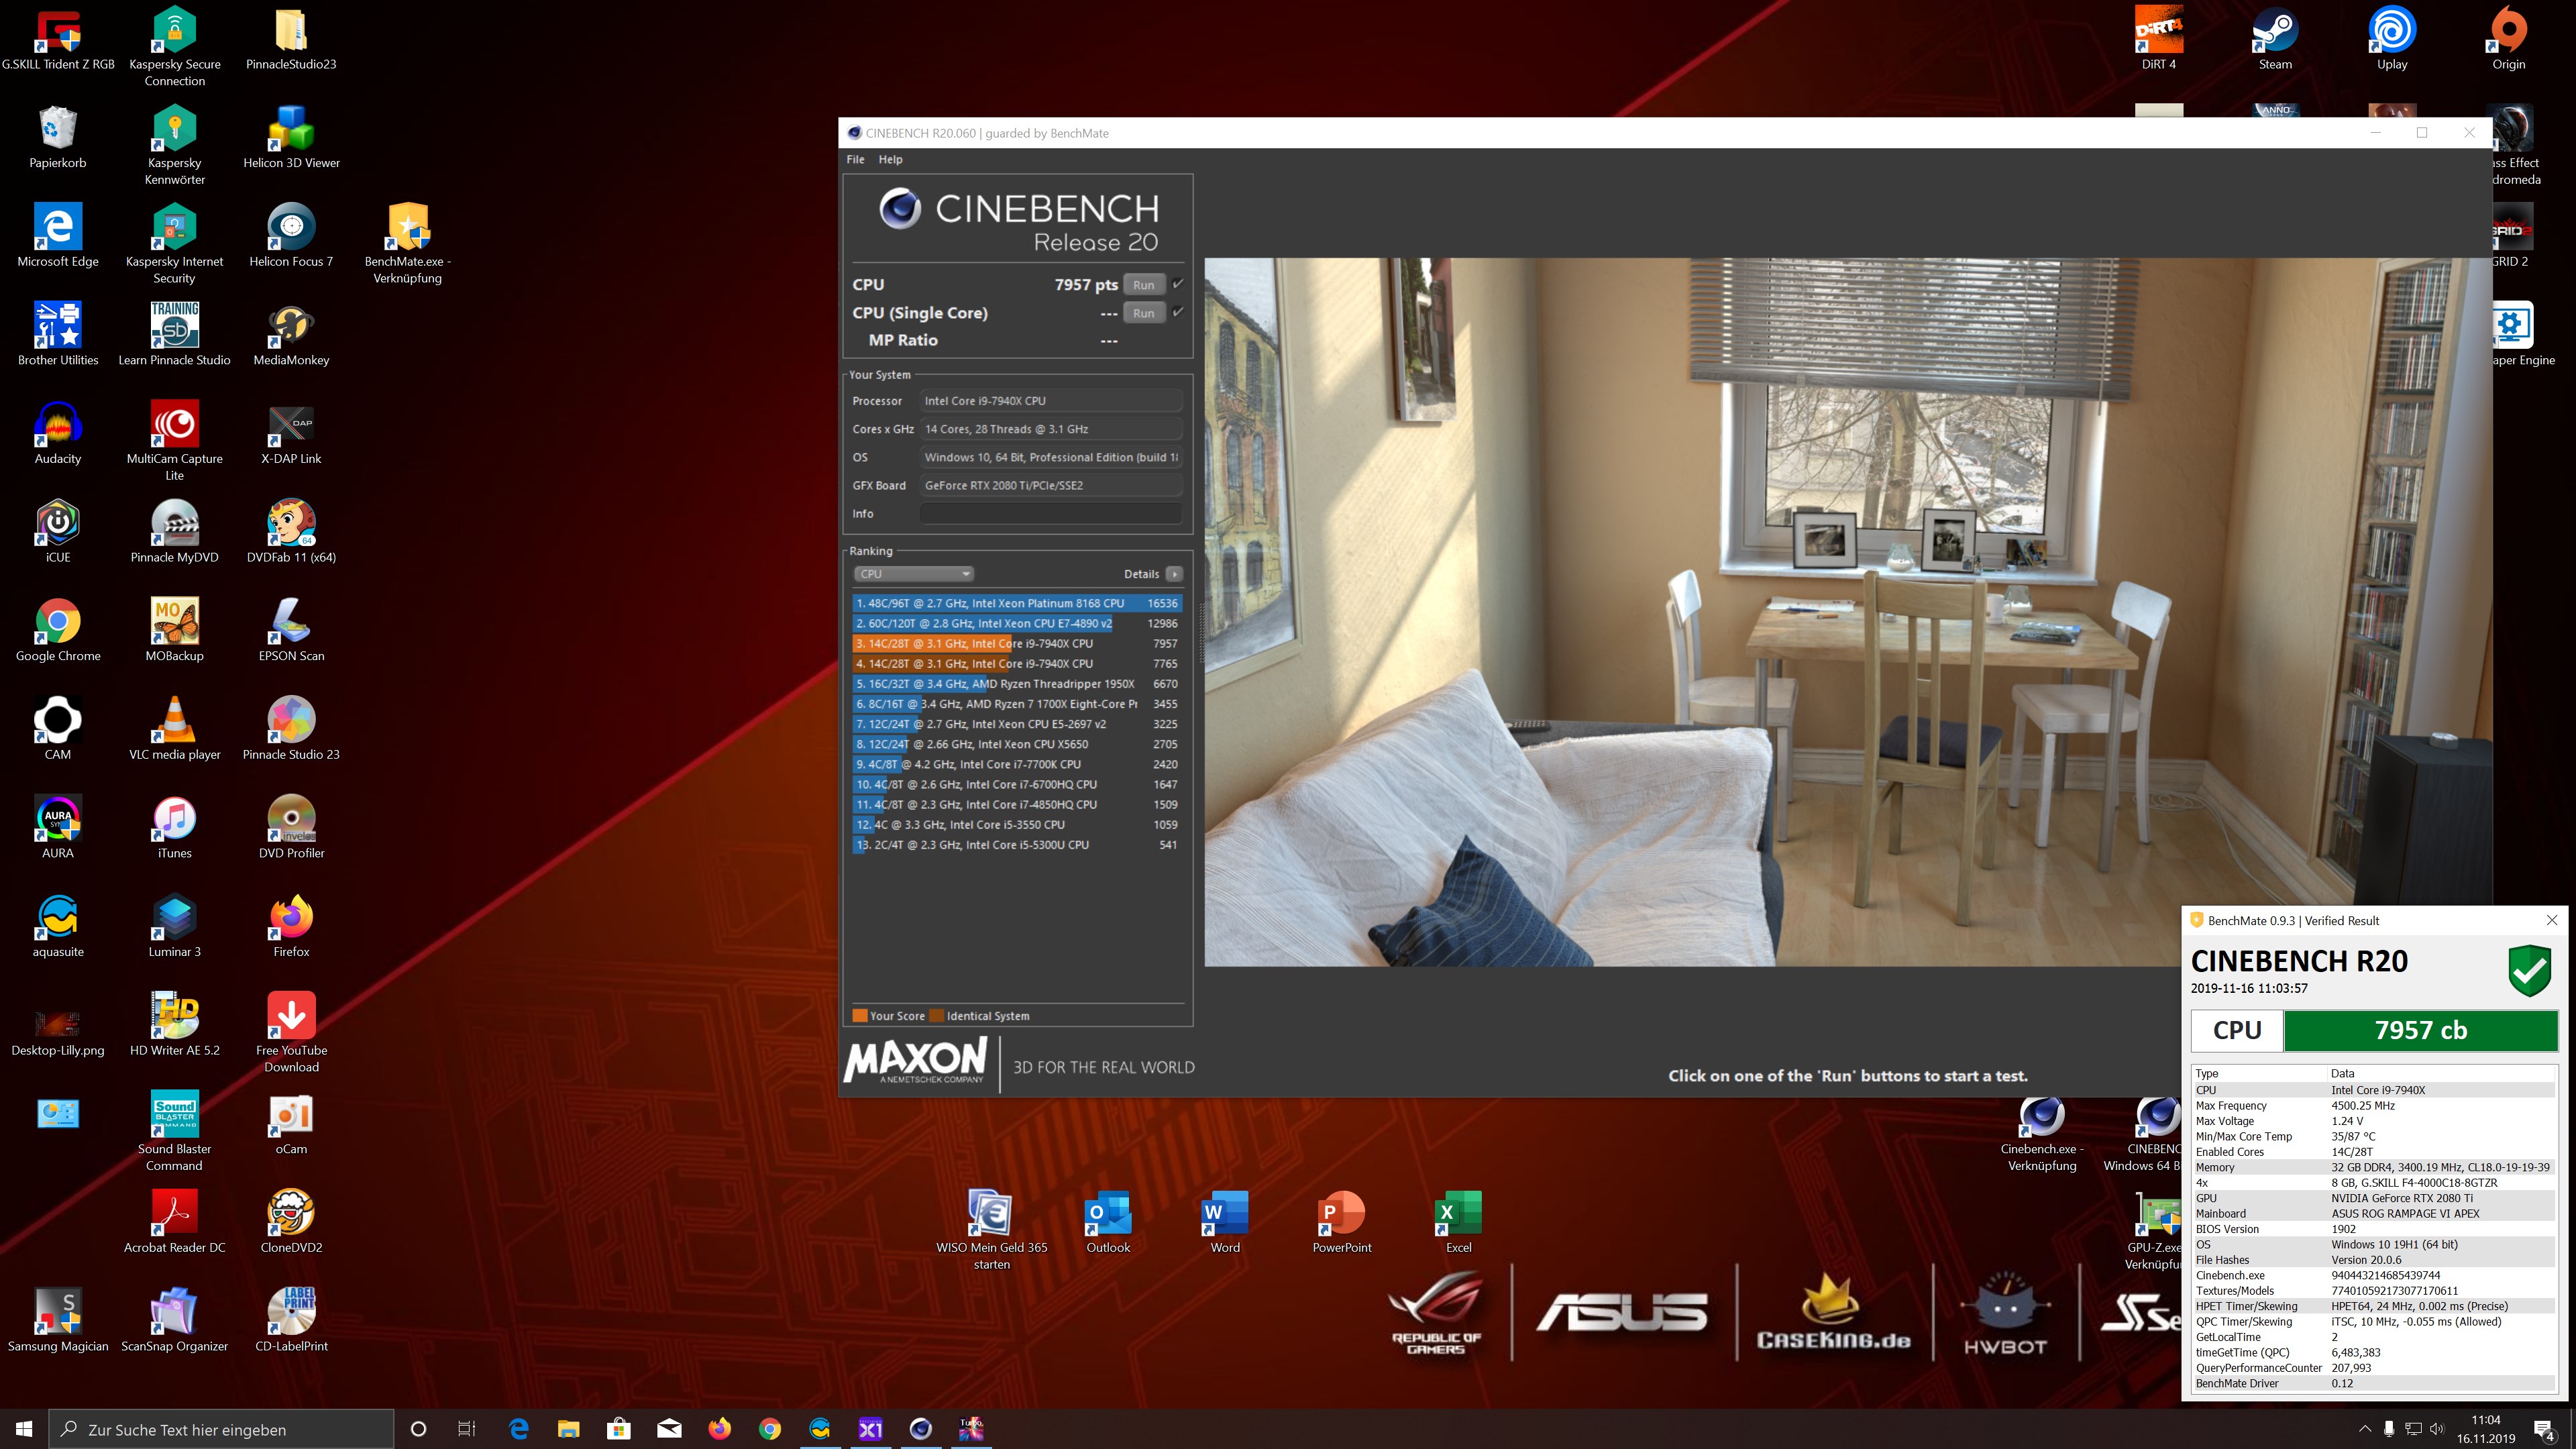Click the green 7957 cb score bar
The width and height of the screenshot is (2576, 1449).
point(2420,1030)
